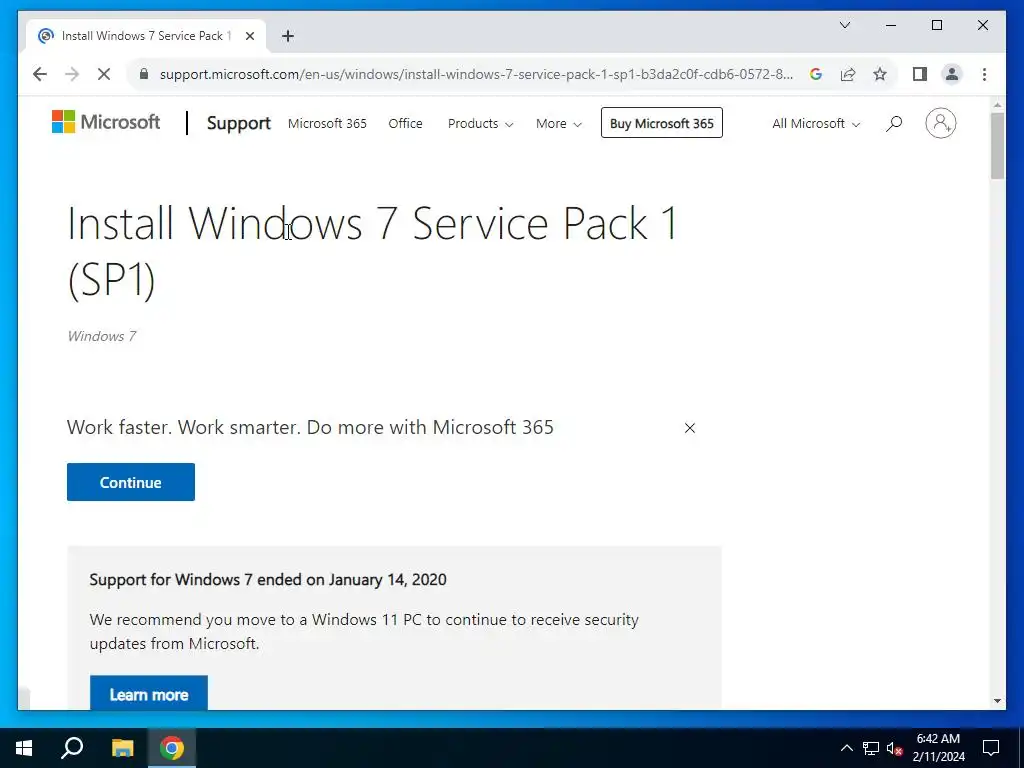Click the blue Continue button

tap(131, 482)
